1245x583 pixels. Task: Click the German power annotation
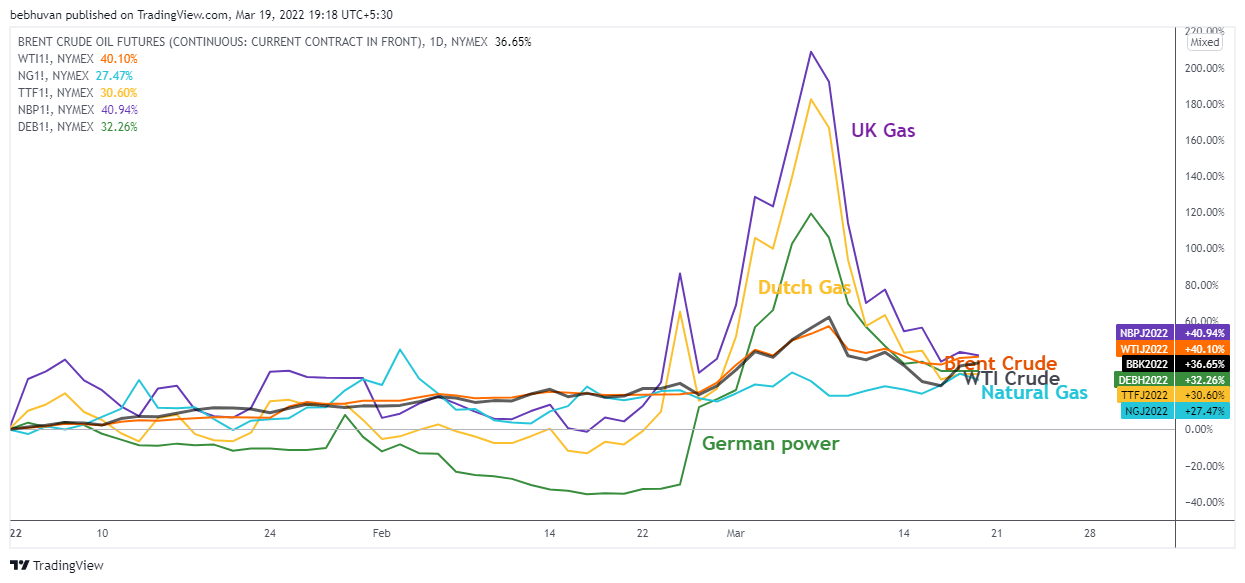point(771,444)
